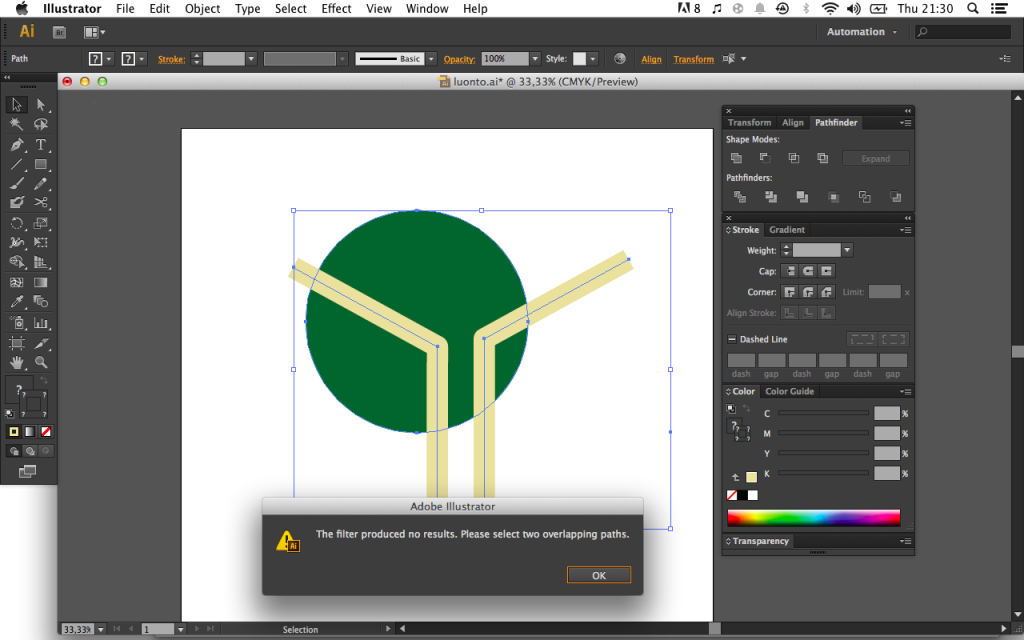Select the Artboard tool
This screenshot has height=640, width=1024.
click(17, 343)
